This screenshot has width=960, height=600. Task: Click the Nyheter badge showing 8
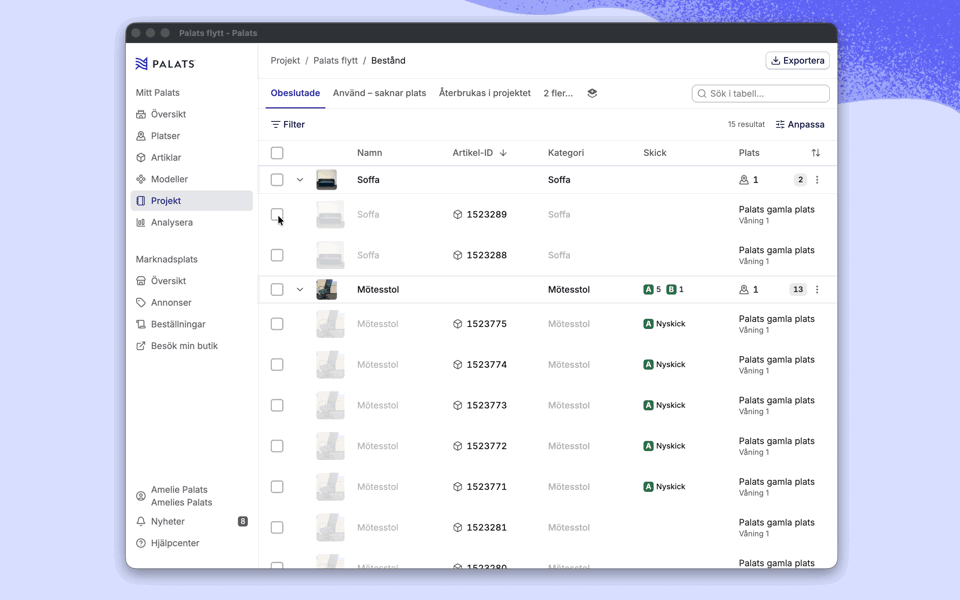point(242,522)
